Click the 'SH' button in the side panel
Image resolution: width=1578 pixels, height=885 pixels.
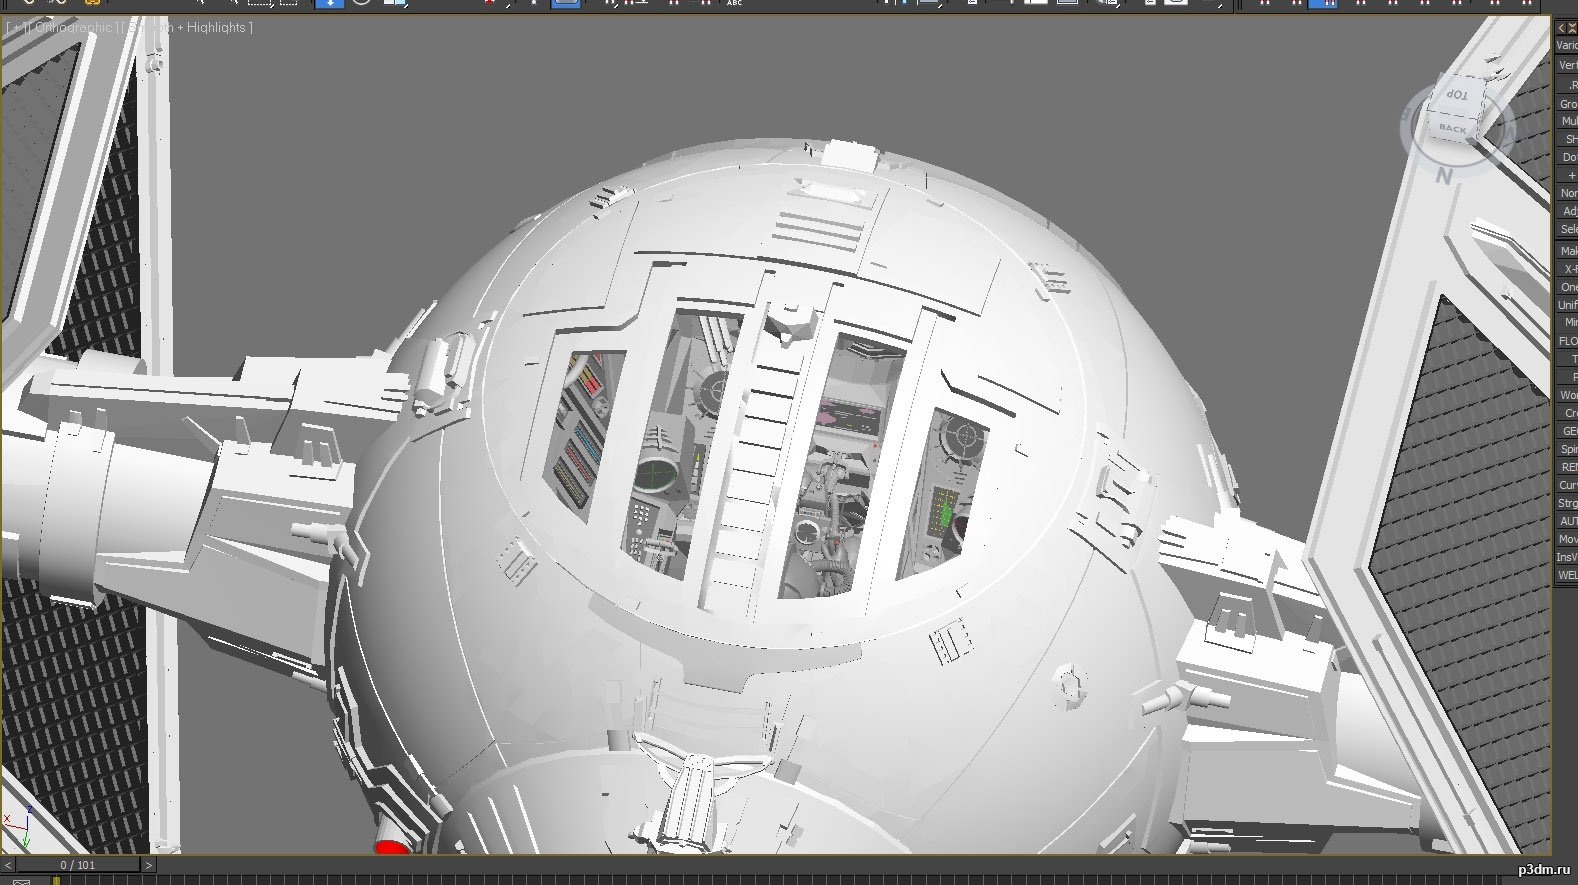tap(1567, 140)
